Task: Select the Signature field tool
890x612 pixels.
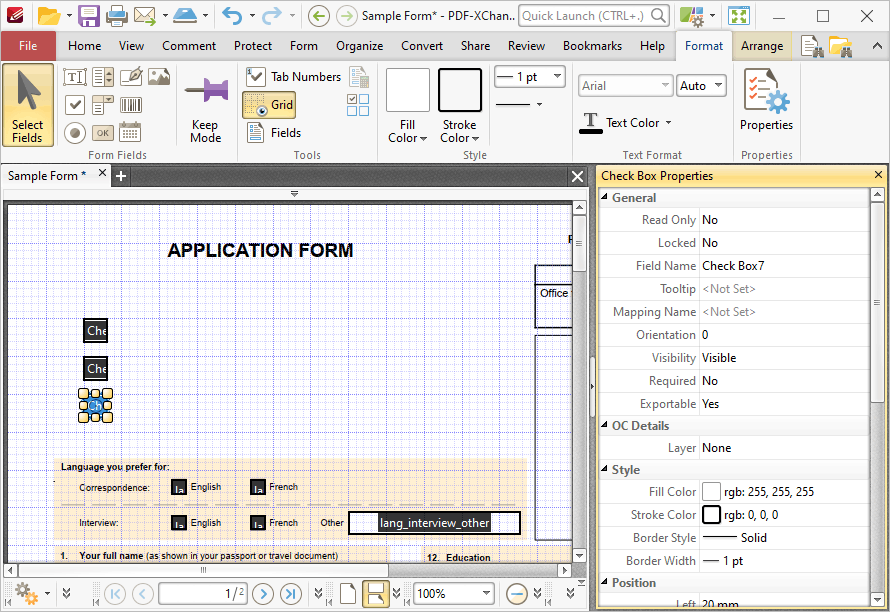Action: tap(131, 77)
